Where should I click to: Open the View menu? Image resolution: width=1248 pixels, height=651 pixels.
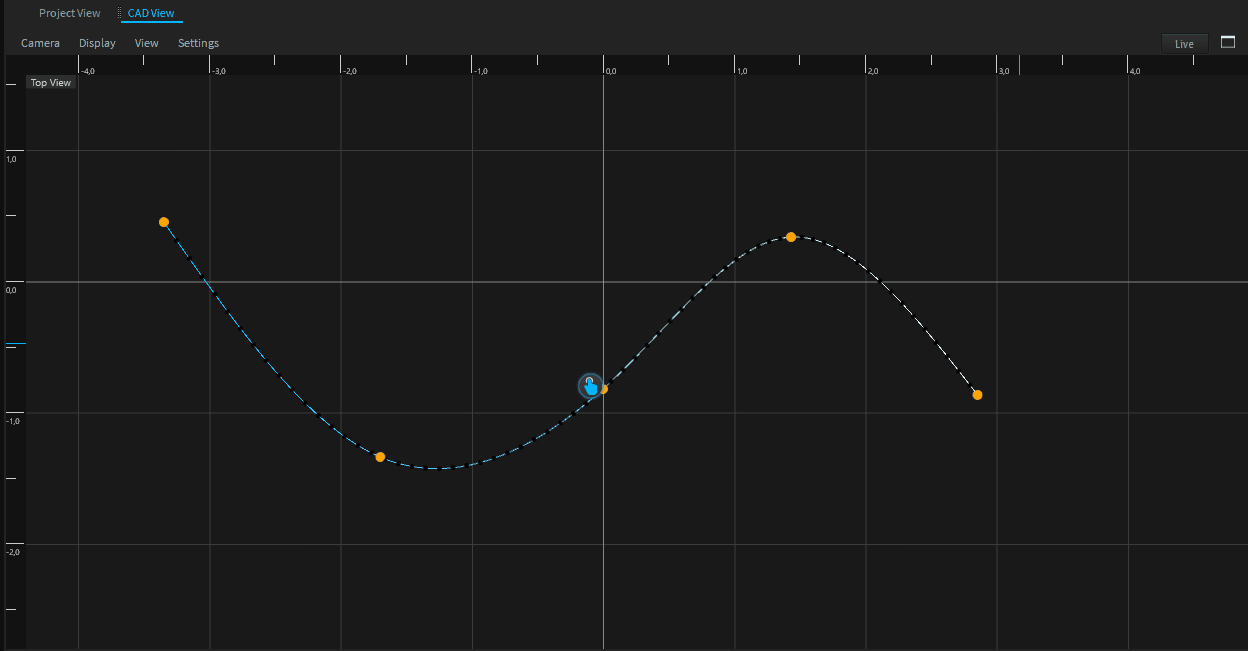click(146, 43)
